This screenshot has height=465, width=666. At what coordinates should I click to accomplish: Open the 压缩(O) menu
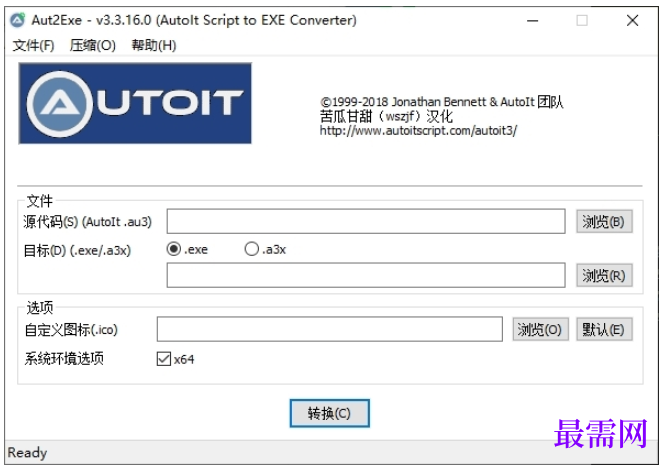coord(93,45)
